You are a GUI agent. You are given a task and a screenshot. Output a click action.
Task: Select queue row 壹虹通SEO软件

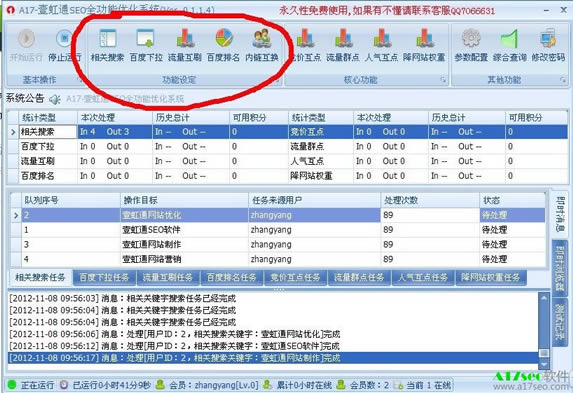click(278, 230)
